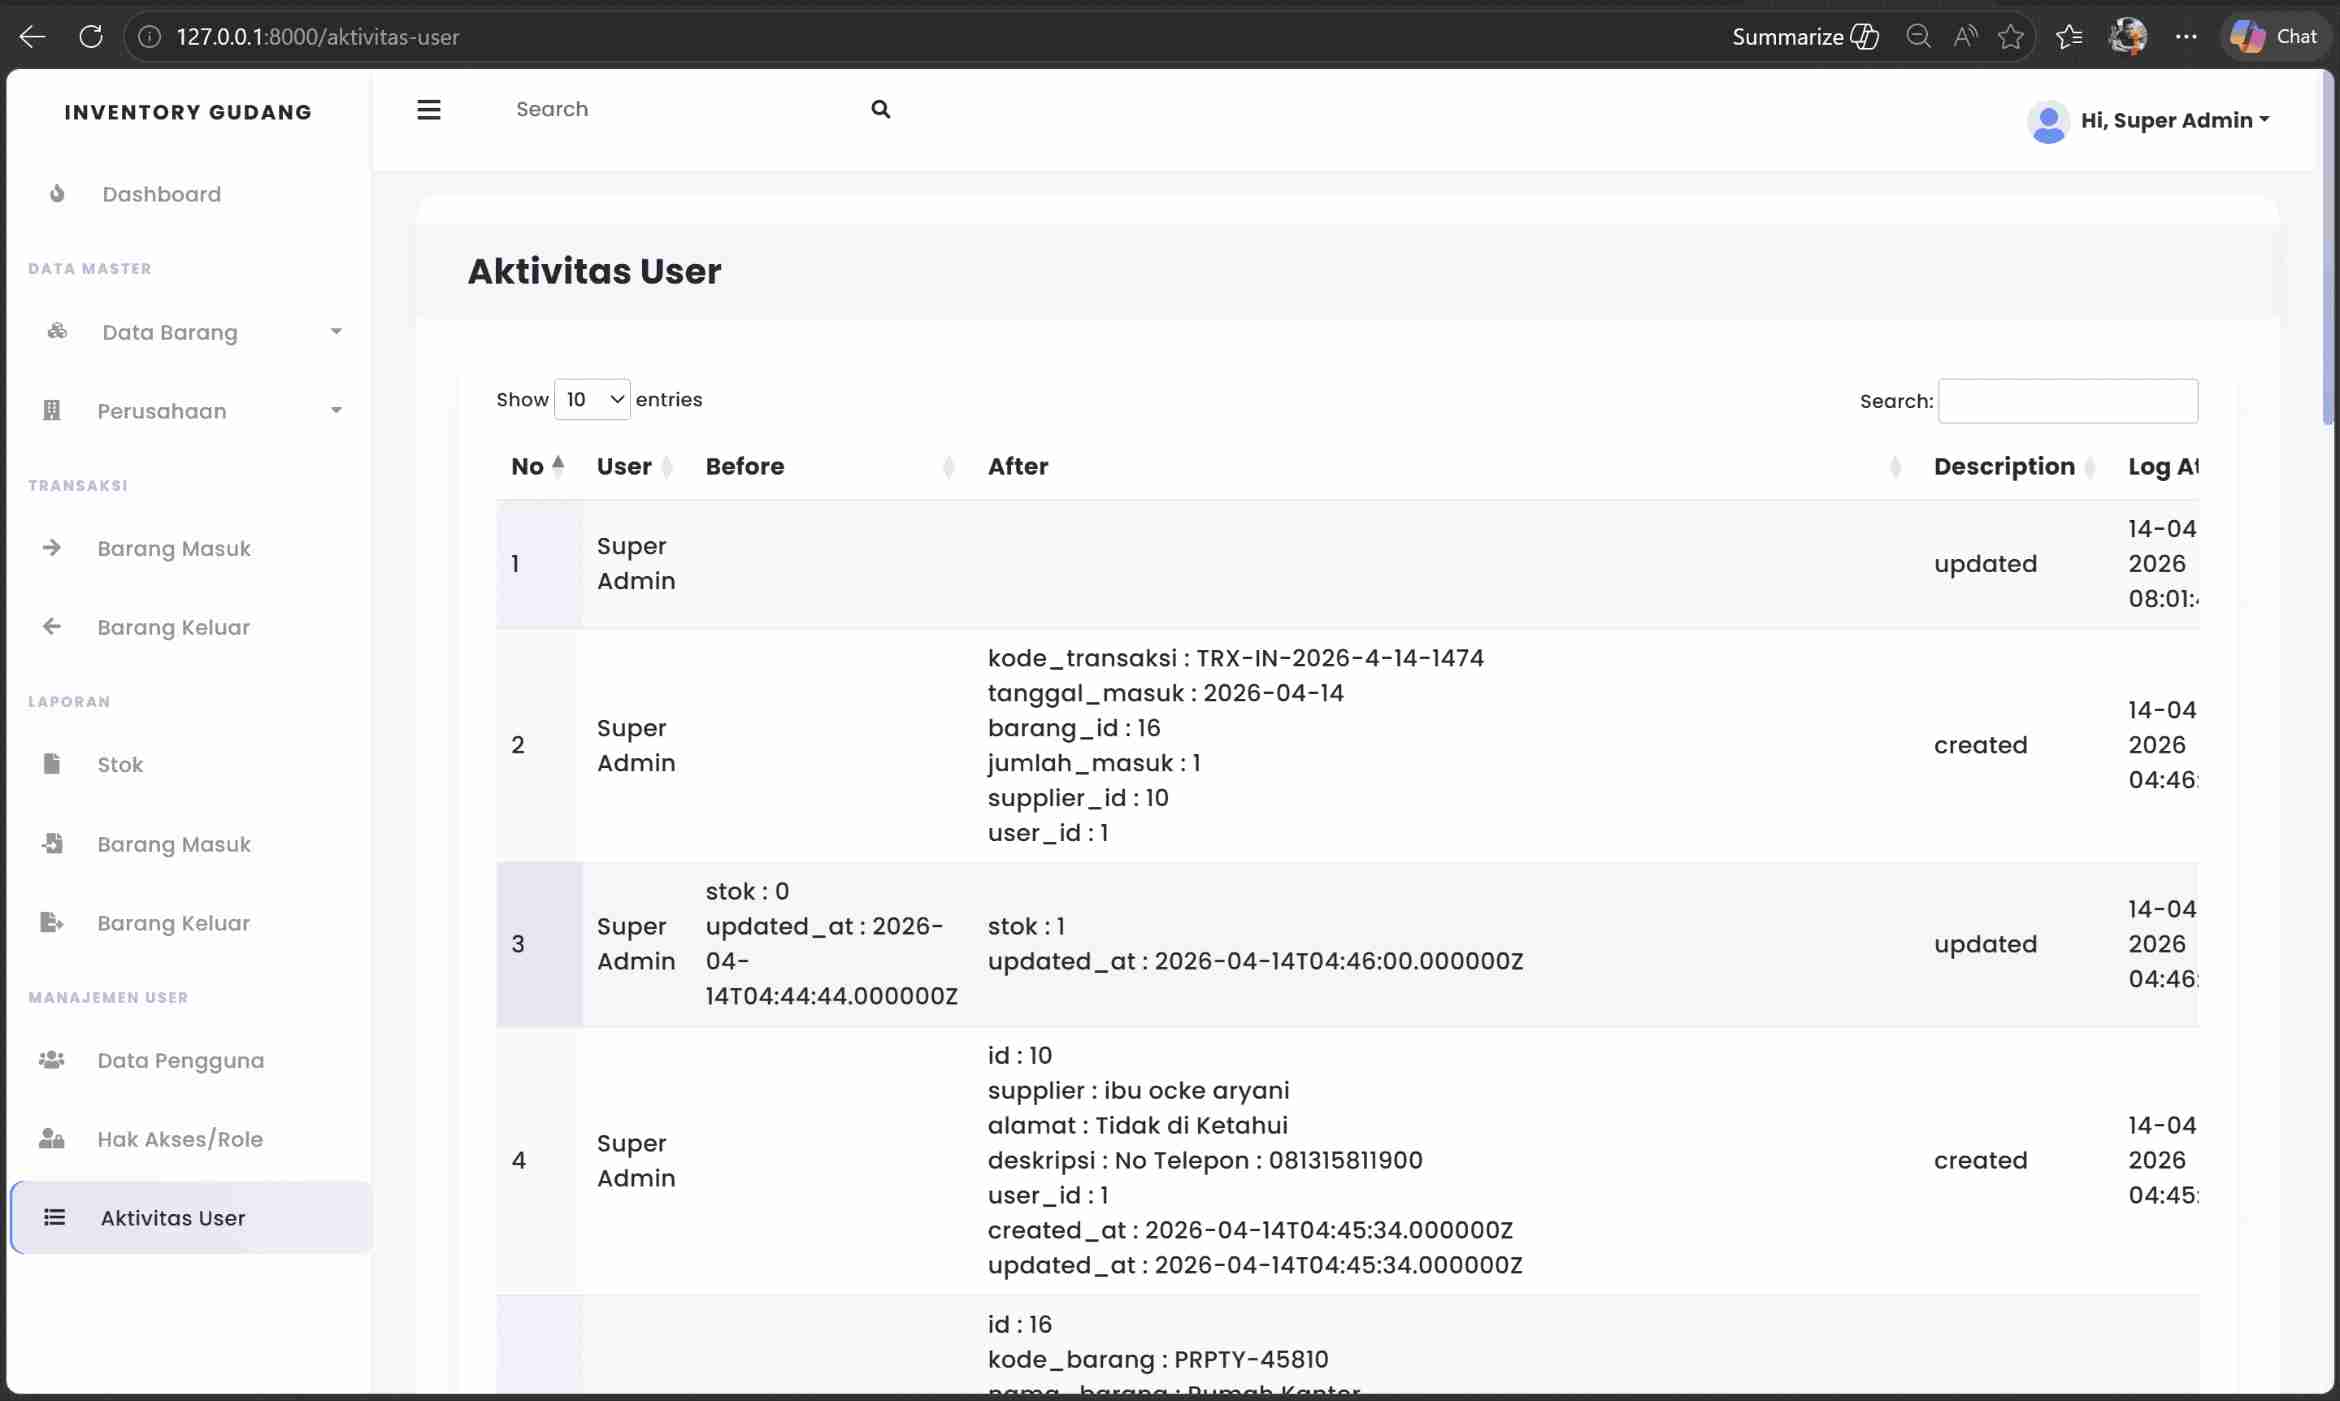Click the Aktivitas User list icon
2340x1401 pixels.
tap(55, 1217)
